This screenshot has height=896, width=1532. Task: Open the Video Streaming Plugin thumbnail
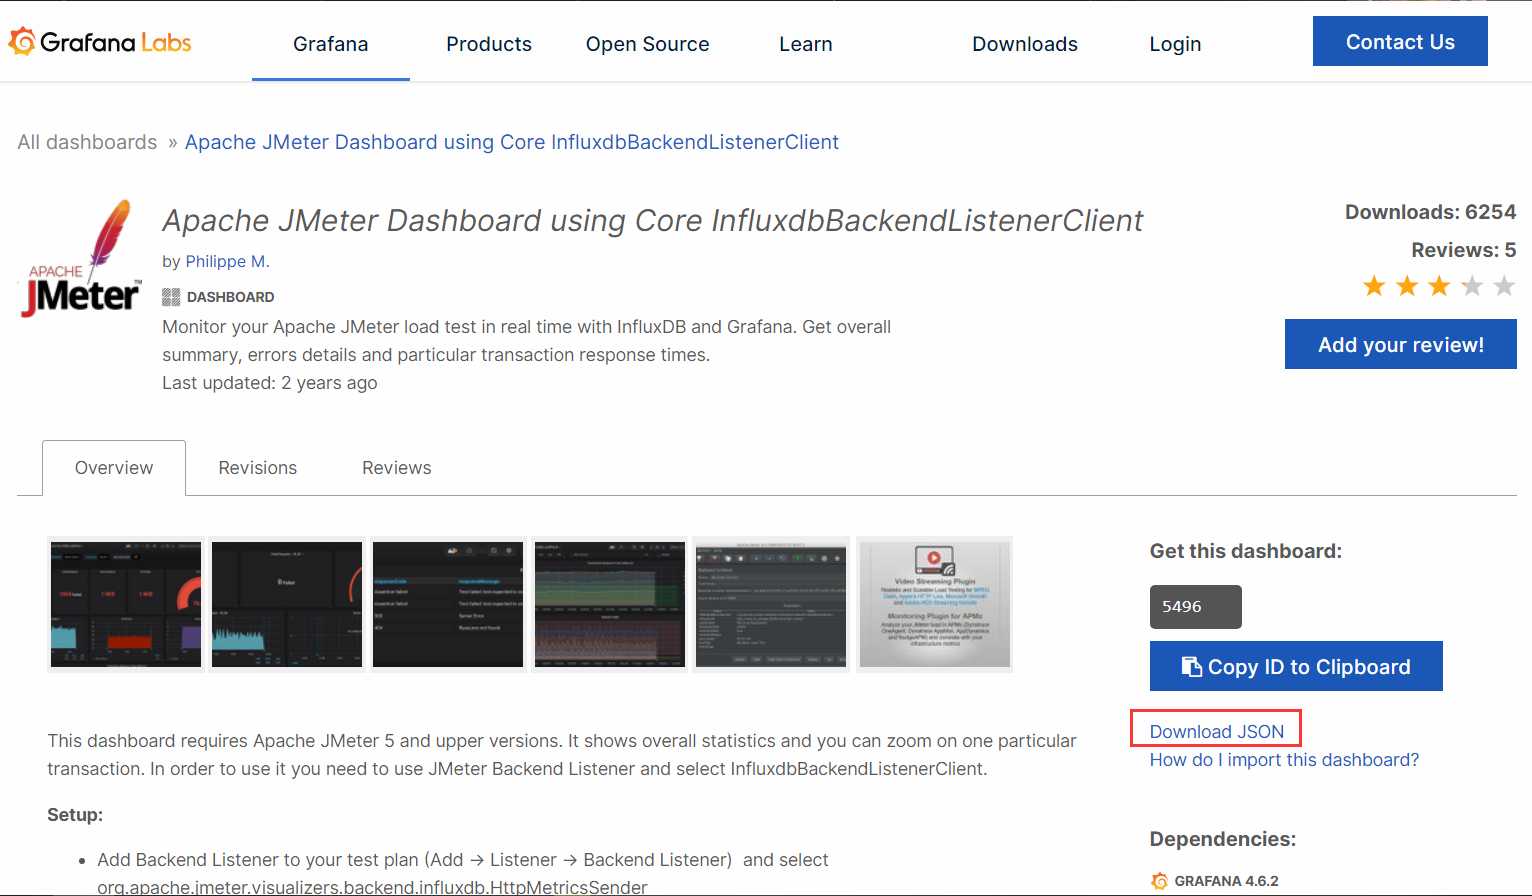point(935,604)
